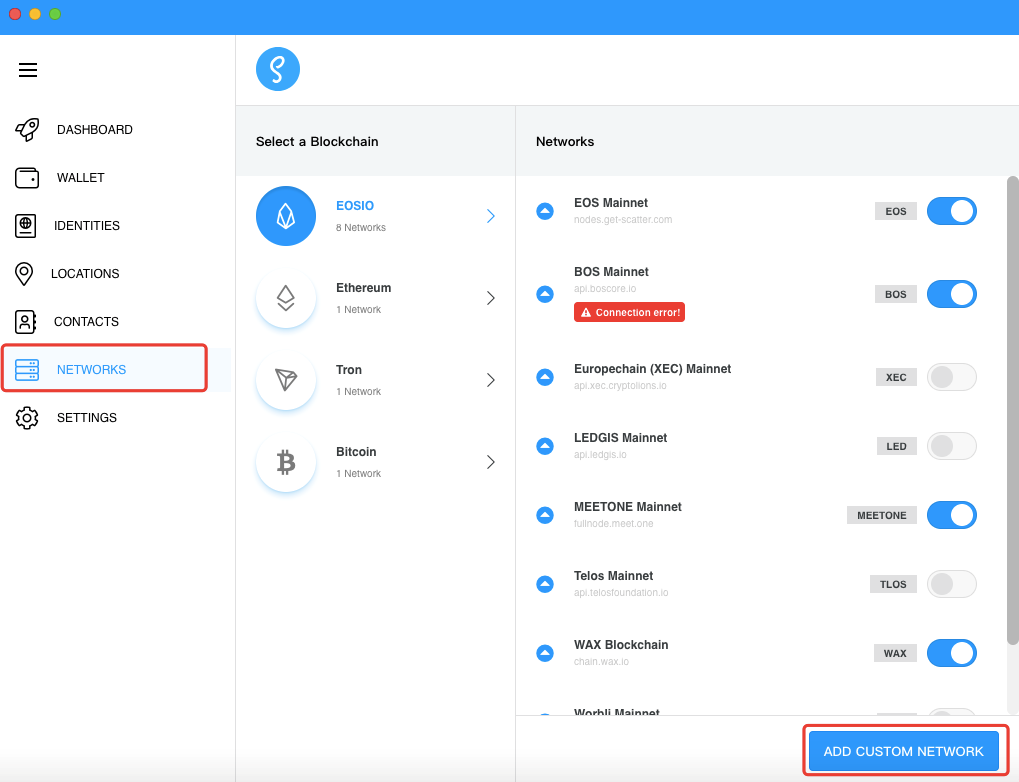Click the Contacts address book icon
The image size is (1019, 782).
[x=25, y=322]
